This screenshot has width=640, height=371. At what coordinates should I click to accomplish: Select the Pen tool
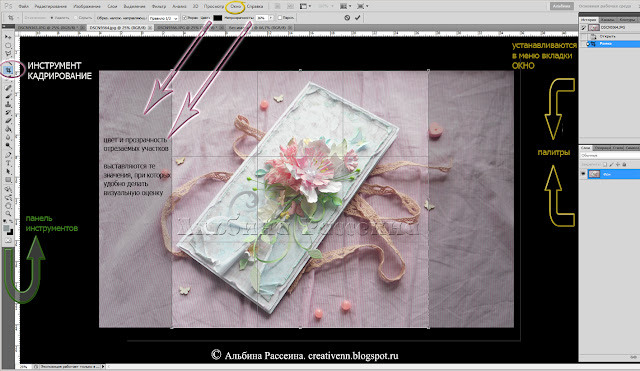click(x=8, y=155)
